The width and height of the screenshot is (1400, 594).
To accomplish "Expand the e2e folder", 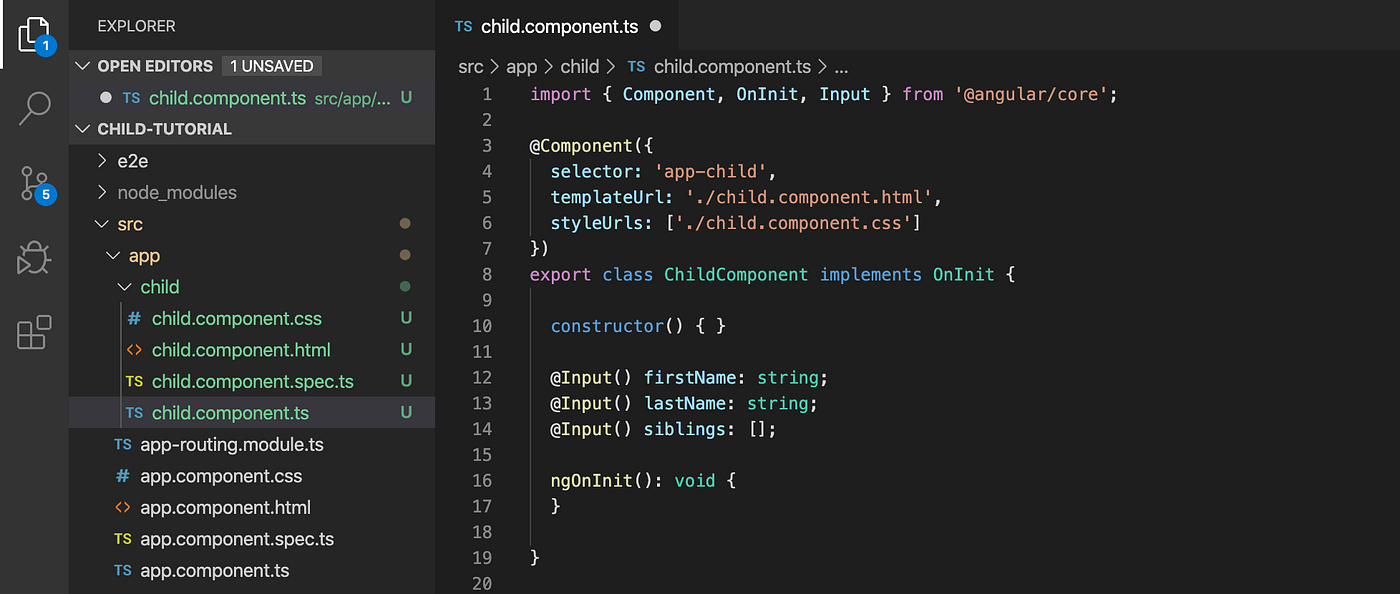I will pyautogui.click(x=251, y=161).
